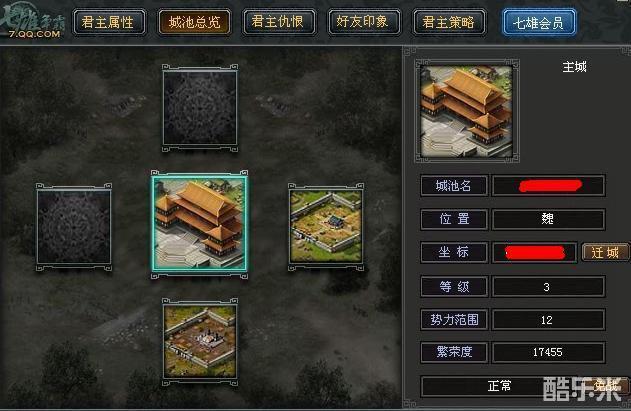
Task: Click the 迁城 relocate button
Action: pos(605,253)
